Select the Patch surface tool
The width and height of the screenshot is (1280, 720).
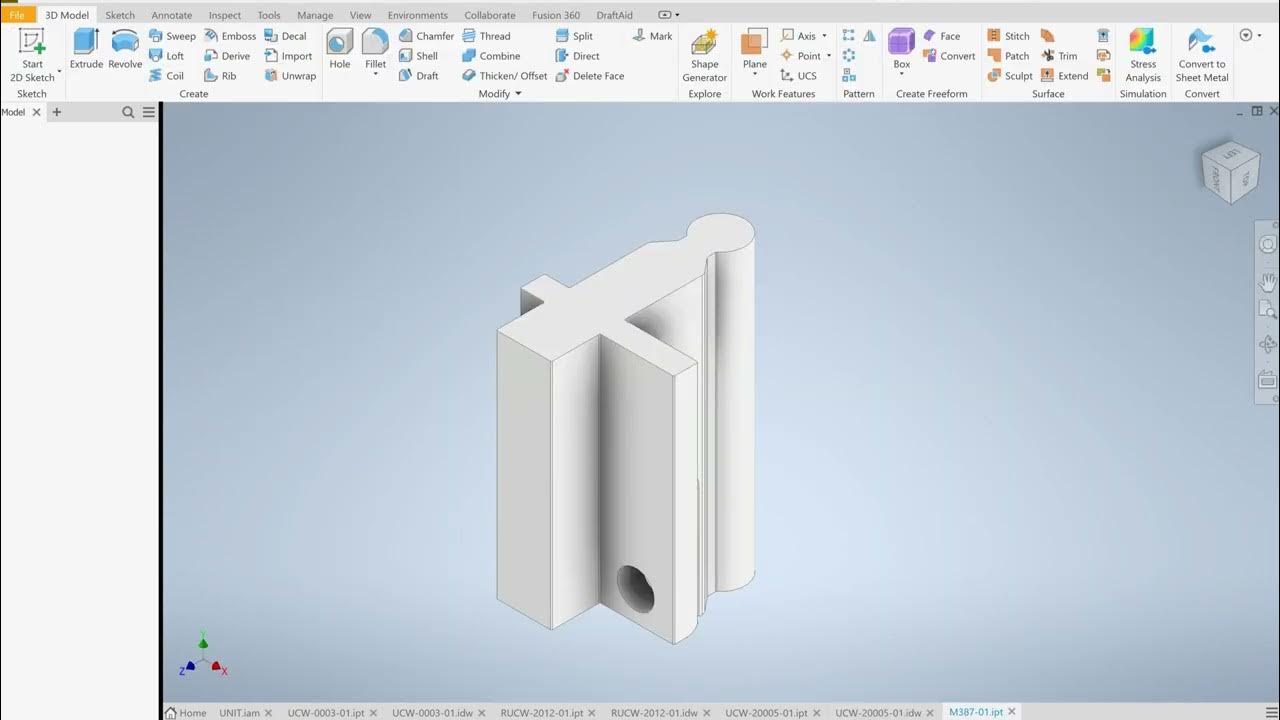[1008, 56]
